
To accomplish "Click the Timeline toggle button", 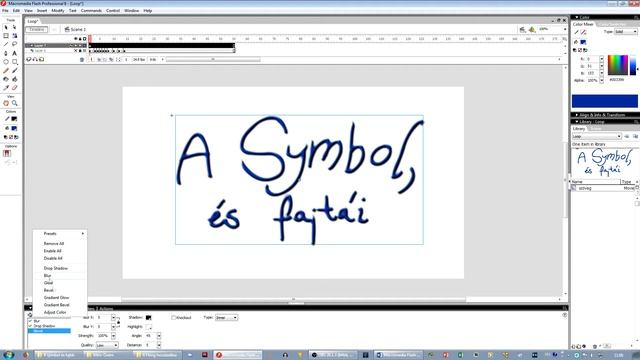I will click(37, 29).
